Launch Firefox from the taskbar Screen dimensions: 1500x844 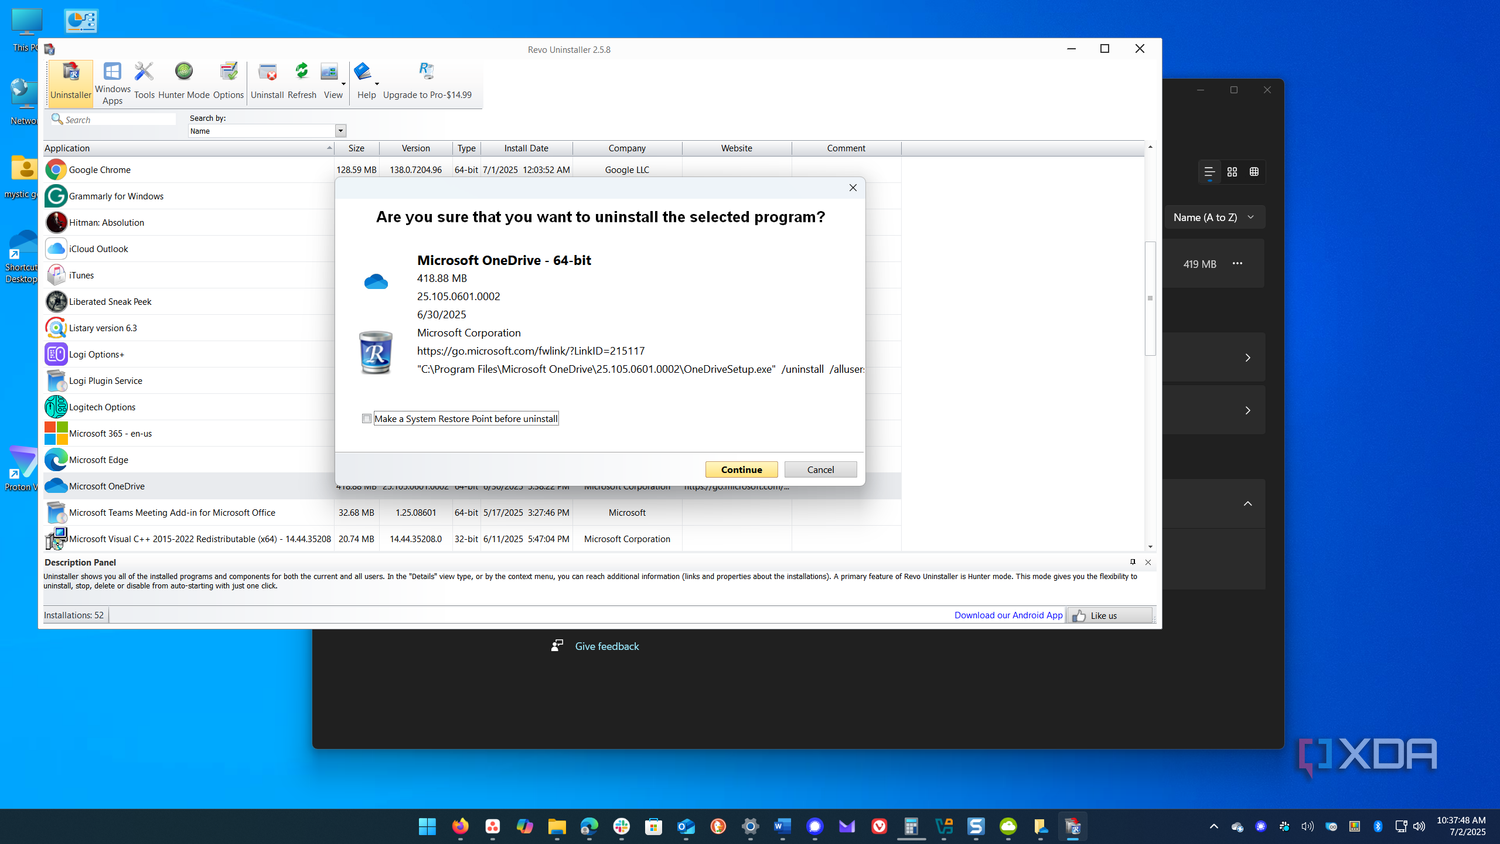(460, 826)
